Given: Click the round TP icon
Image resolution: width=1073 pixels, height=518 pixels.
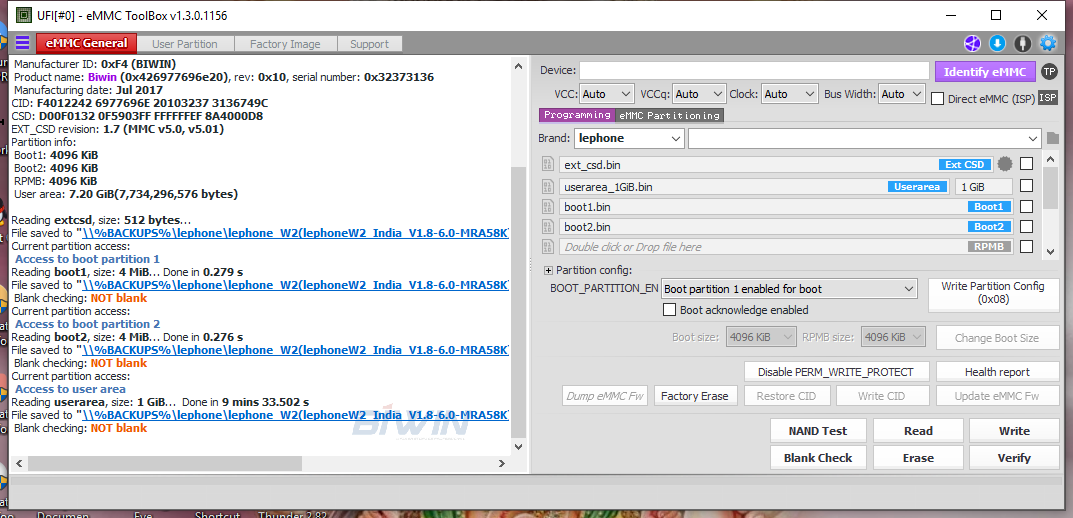Looking at the screenshot, I should pos(1048,71).
